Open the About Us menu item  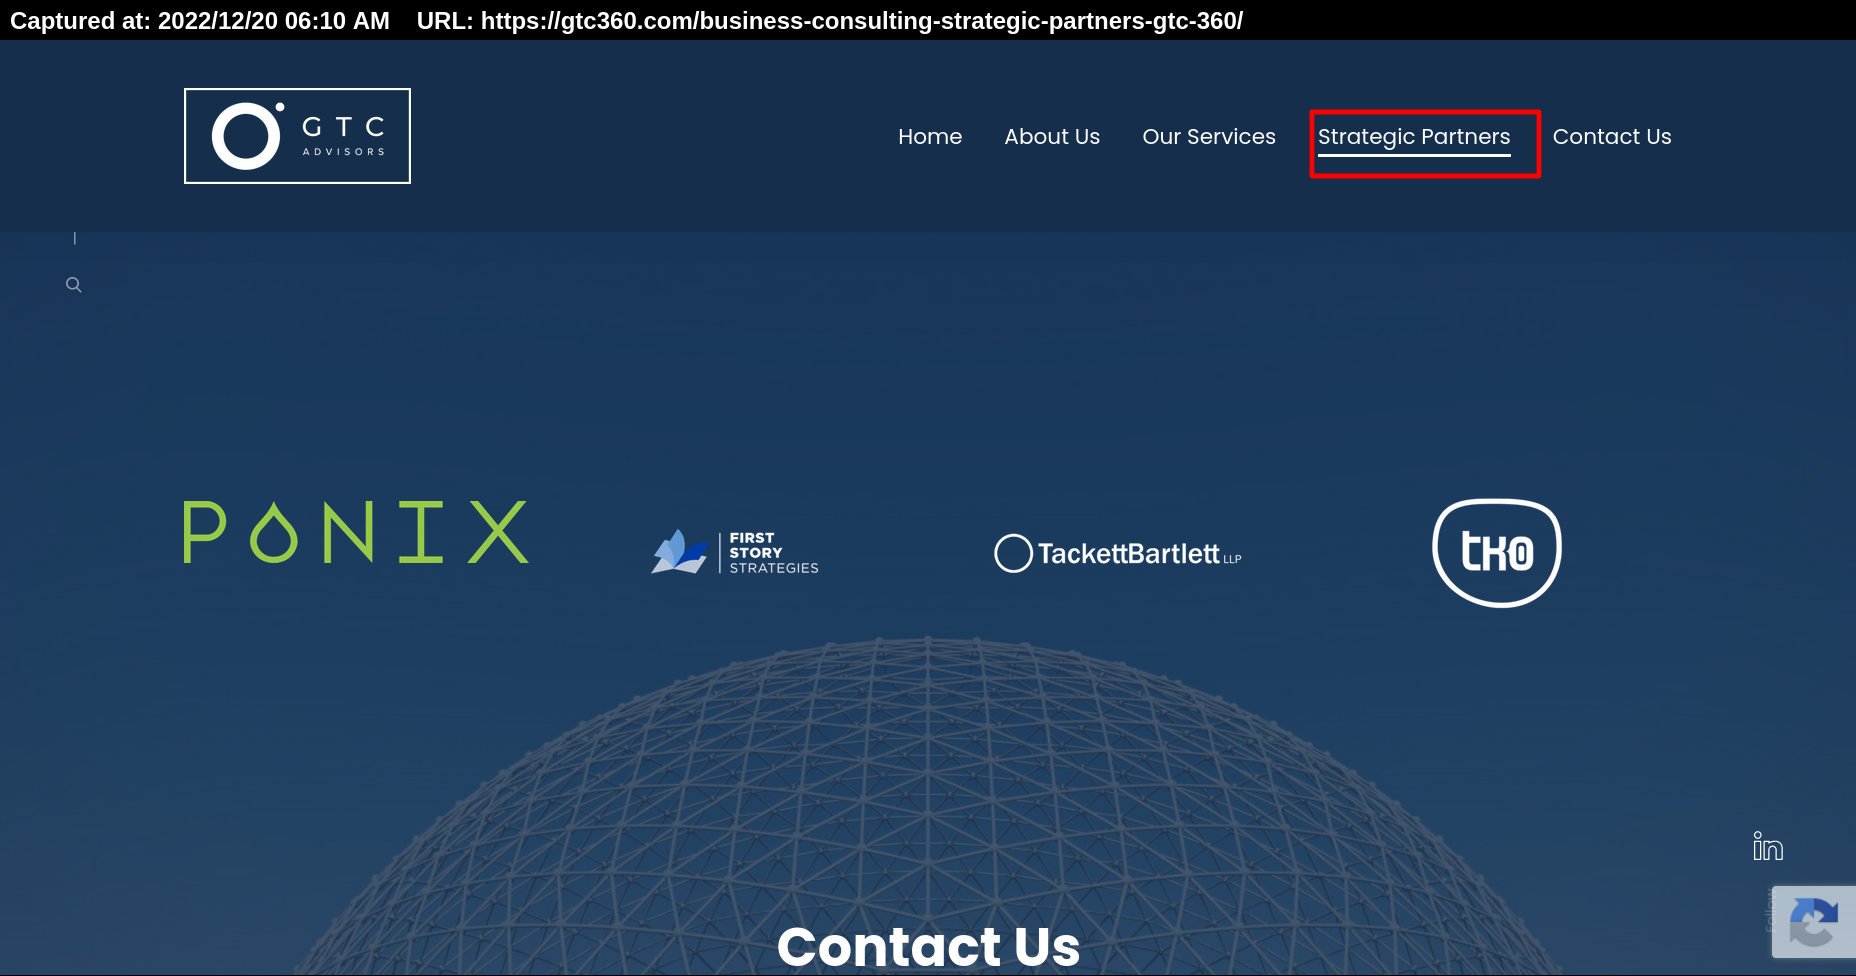(1052, 137)
